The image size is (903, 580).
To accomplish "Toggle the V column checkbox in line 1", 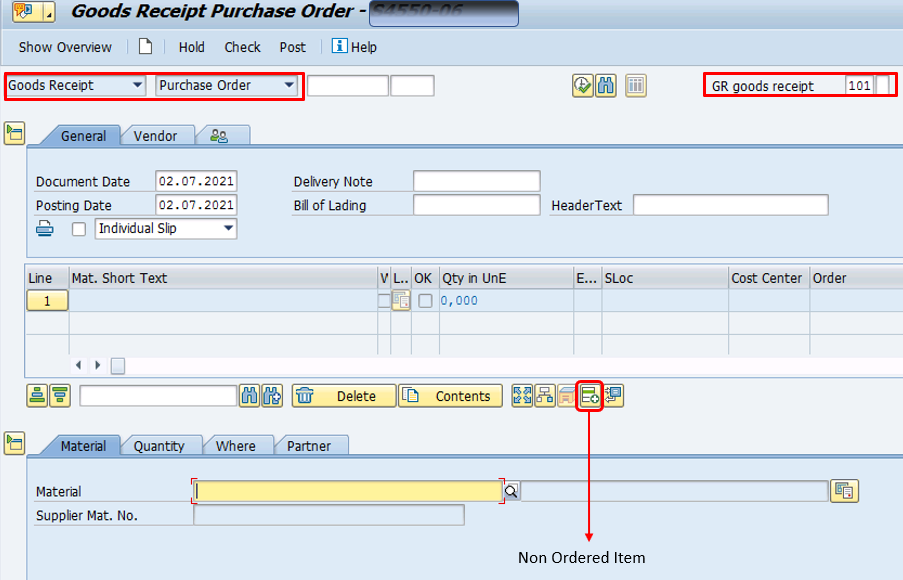I will (x=383, y=301).
